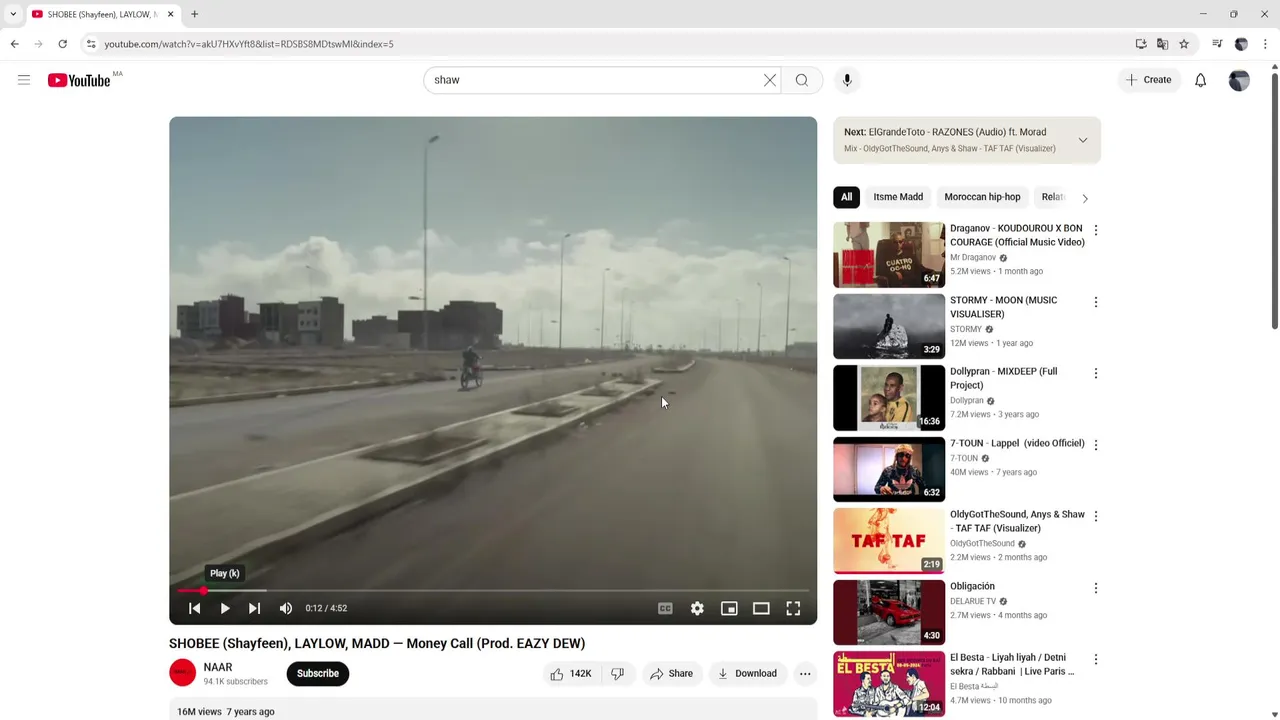1280x720 pixels.
Task: Subscribe to NAAR channel
Action: coord(318,674)
